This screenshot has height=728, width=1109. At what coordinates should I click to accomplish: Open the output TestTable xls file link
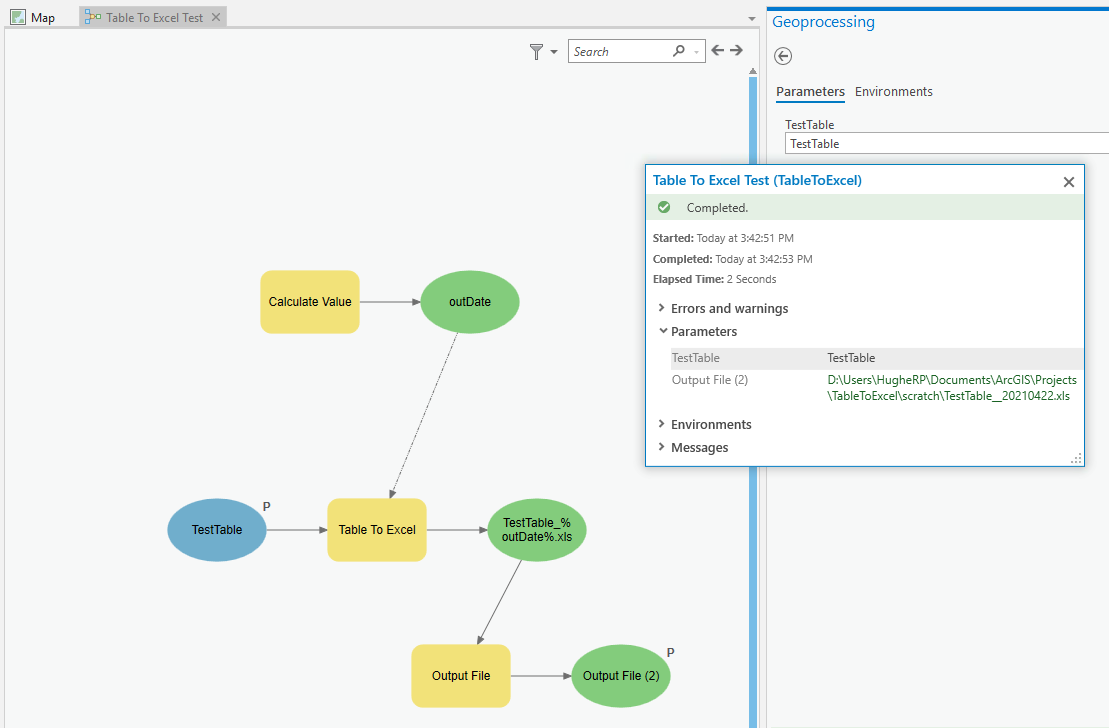pos(951,388)
